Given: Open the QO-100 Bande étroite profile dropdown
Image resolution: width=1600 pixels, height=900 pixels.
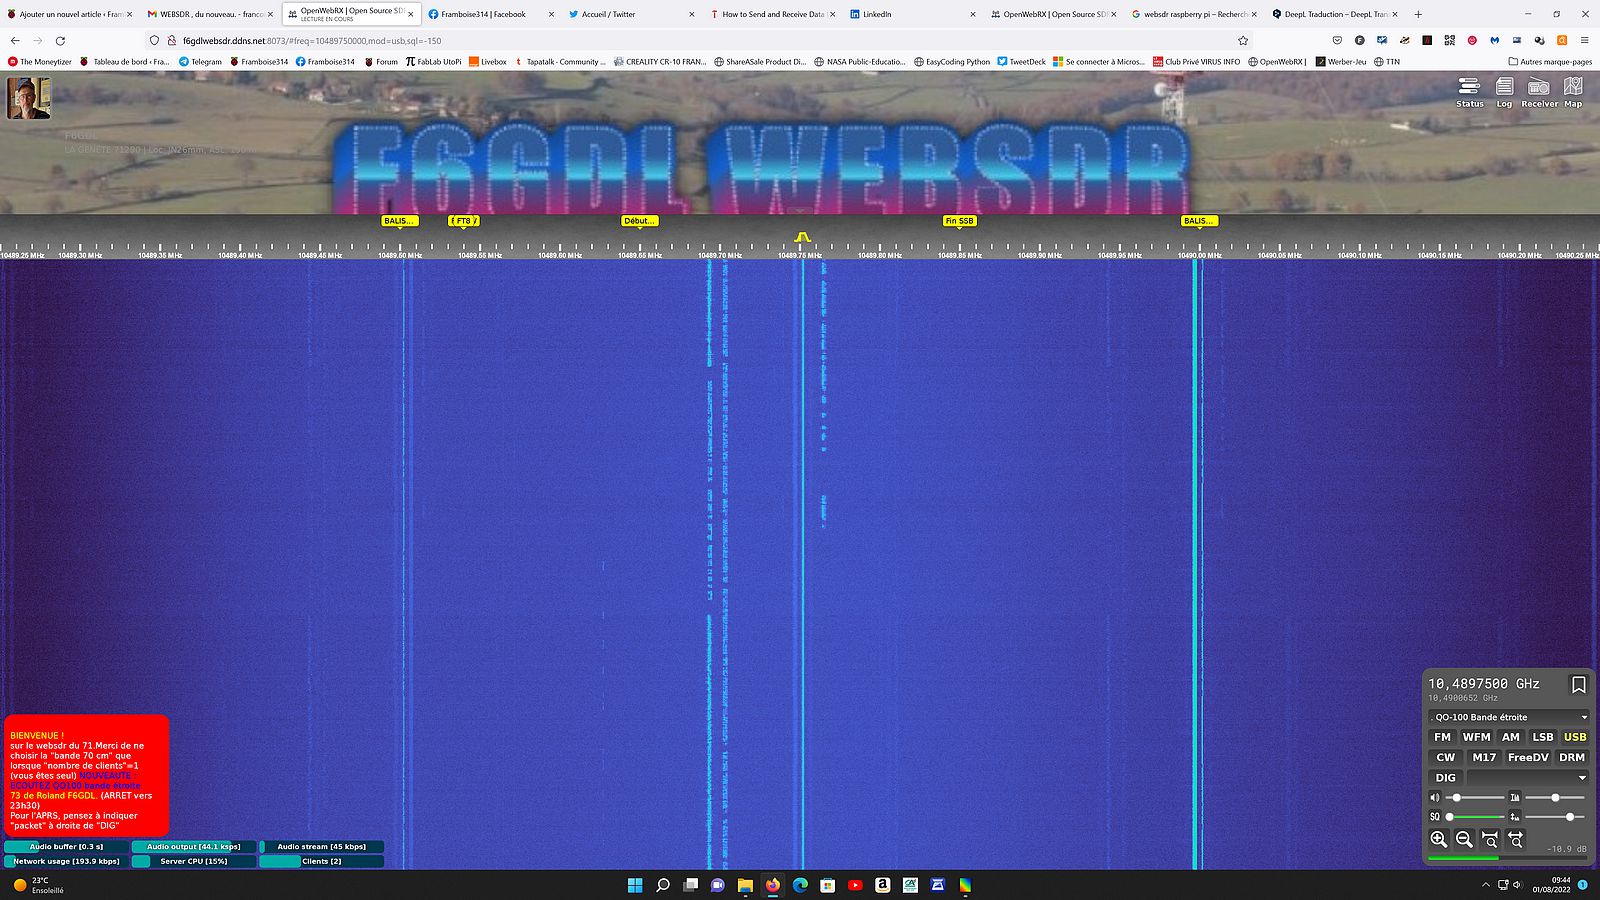Looking at the screenshot, I should point(1509,717).
